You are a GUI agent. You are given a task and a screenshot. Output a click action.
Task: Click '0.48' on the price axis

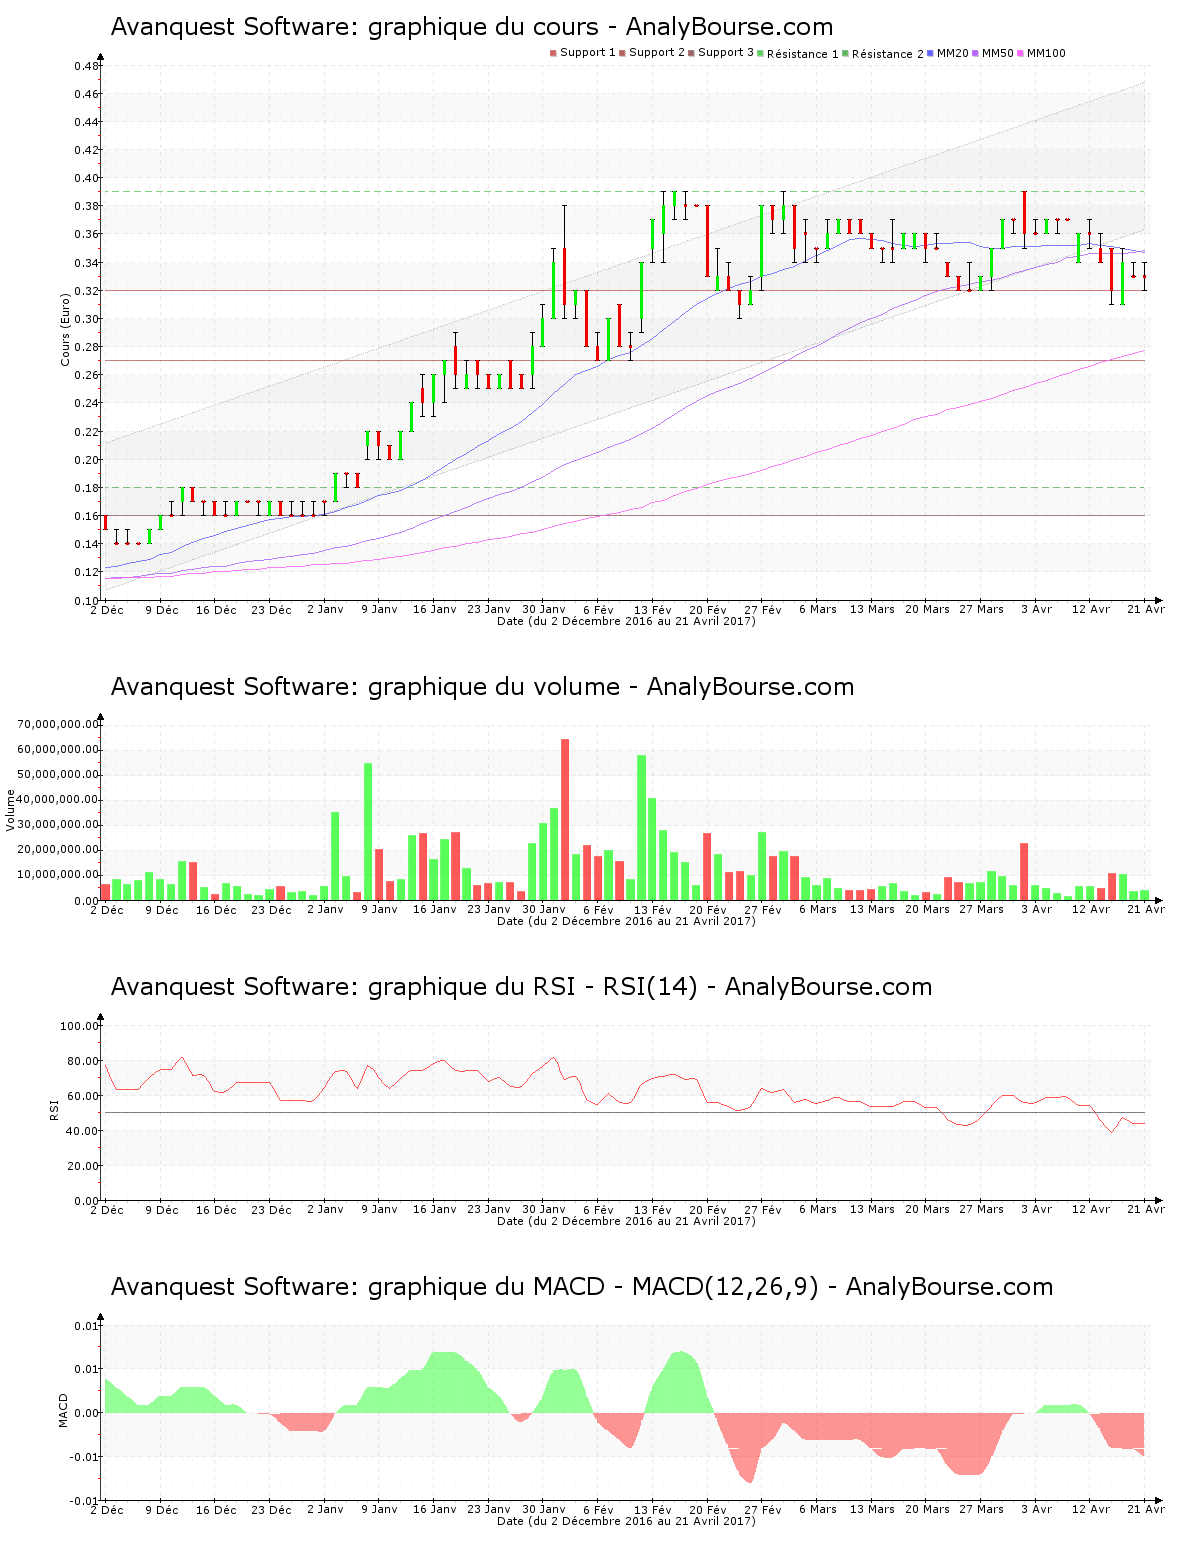pyautogui.click(x=86, y=66)
